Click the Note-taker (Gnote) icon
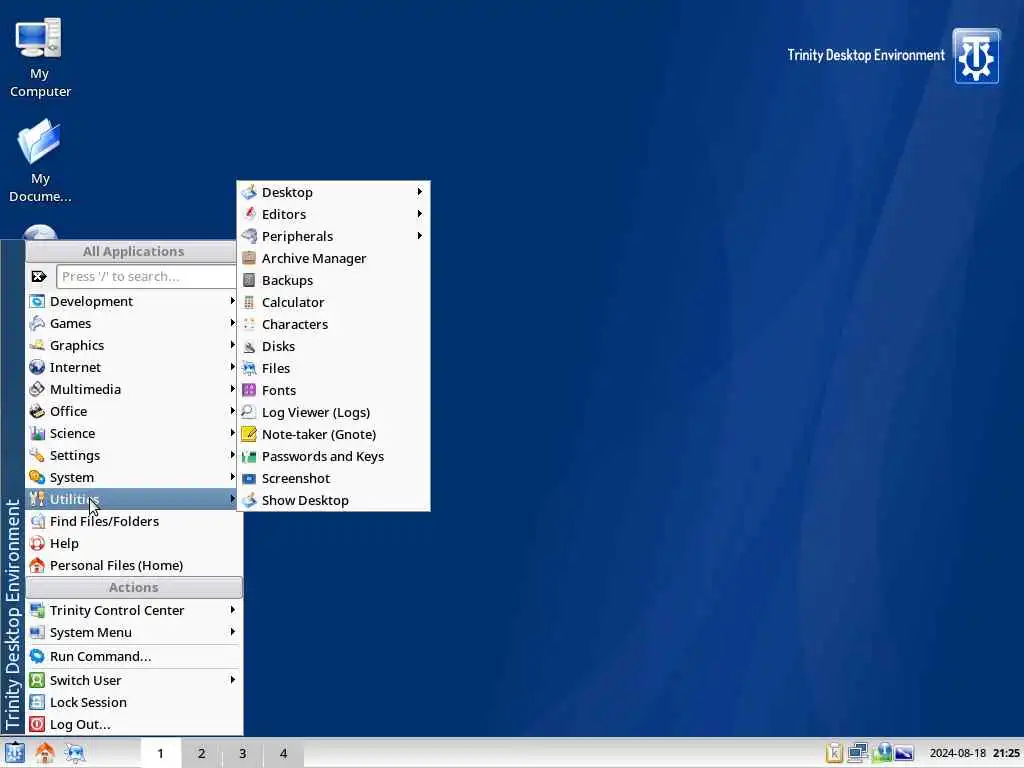 point(249,434)
